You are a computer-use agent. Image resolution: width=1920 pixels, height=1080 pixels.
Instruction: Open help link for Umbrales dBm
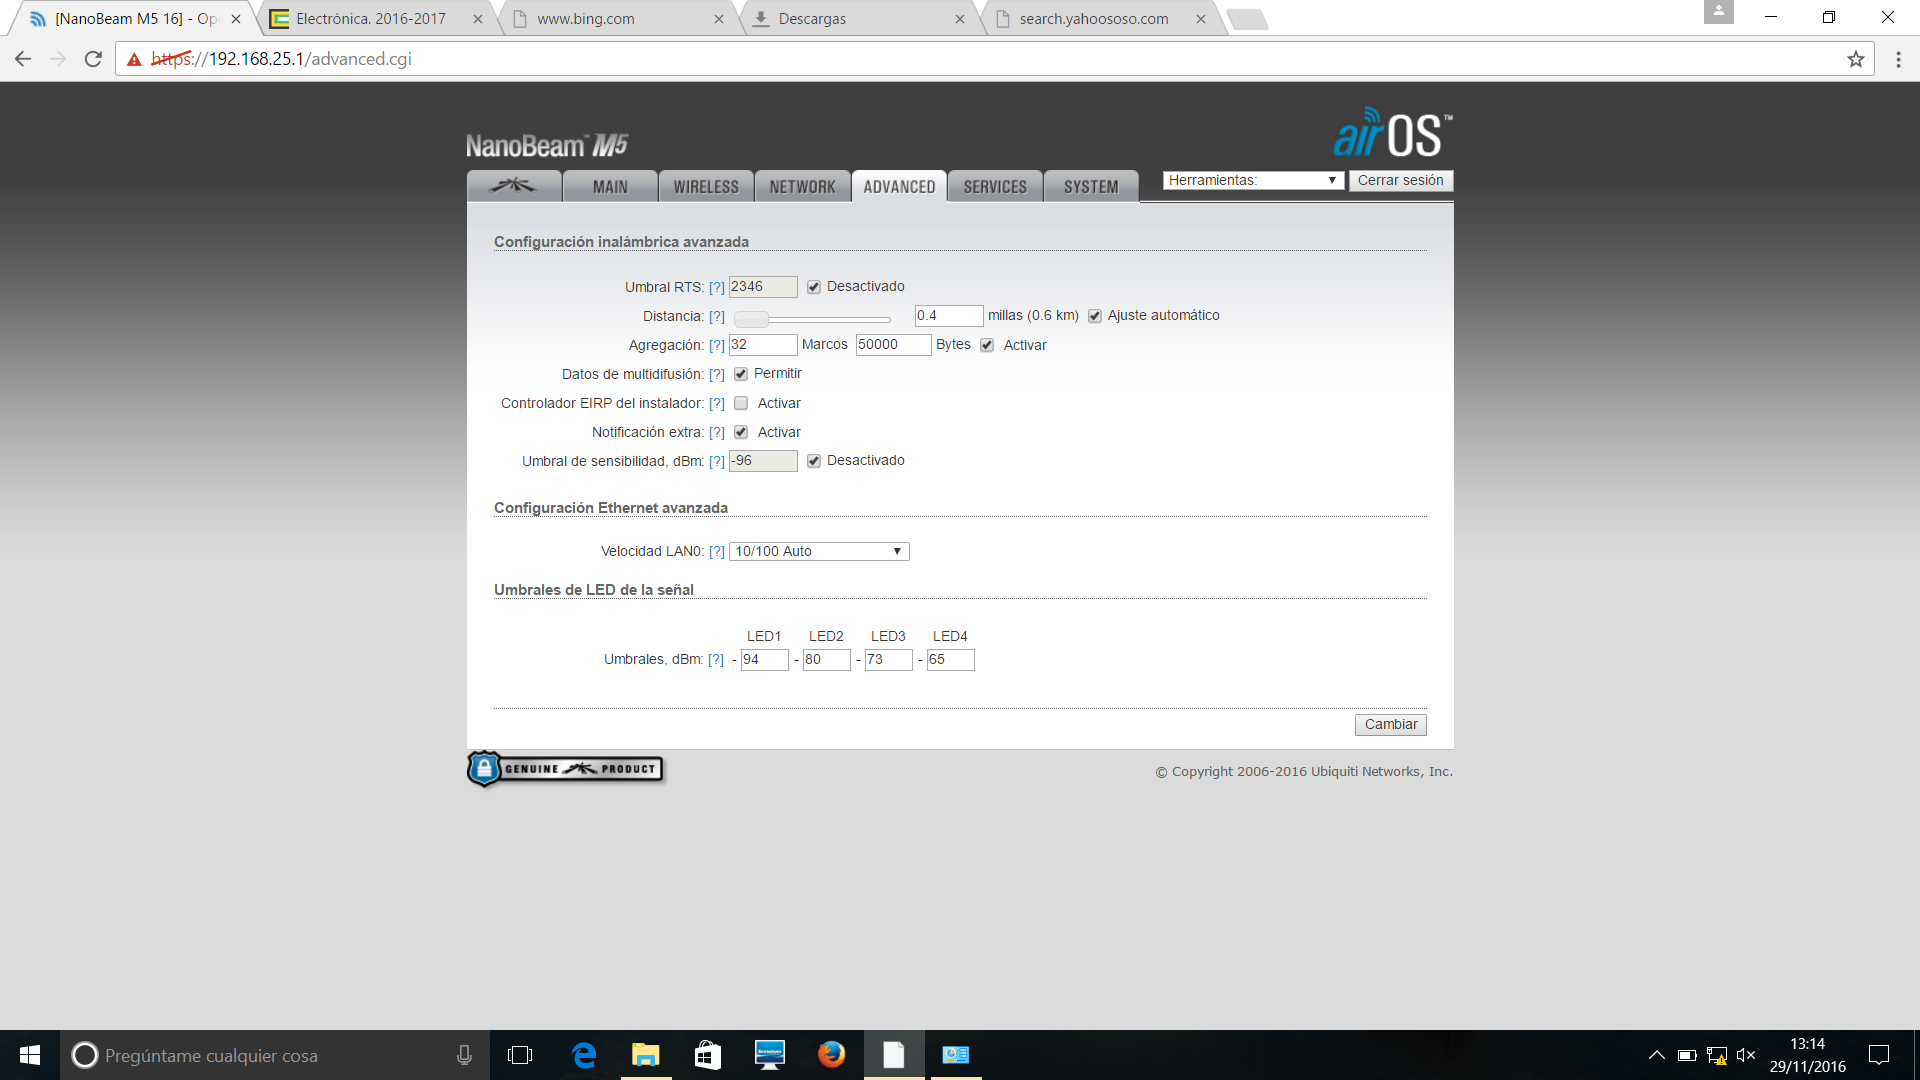pyautogui.click(x=716, y=659)
